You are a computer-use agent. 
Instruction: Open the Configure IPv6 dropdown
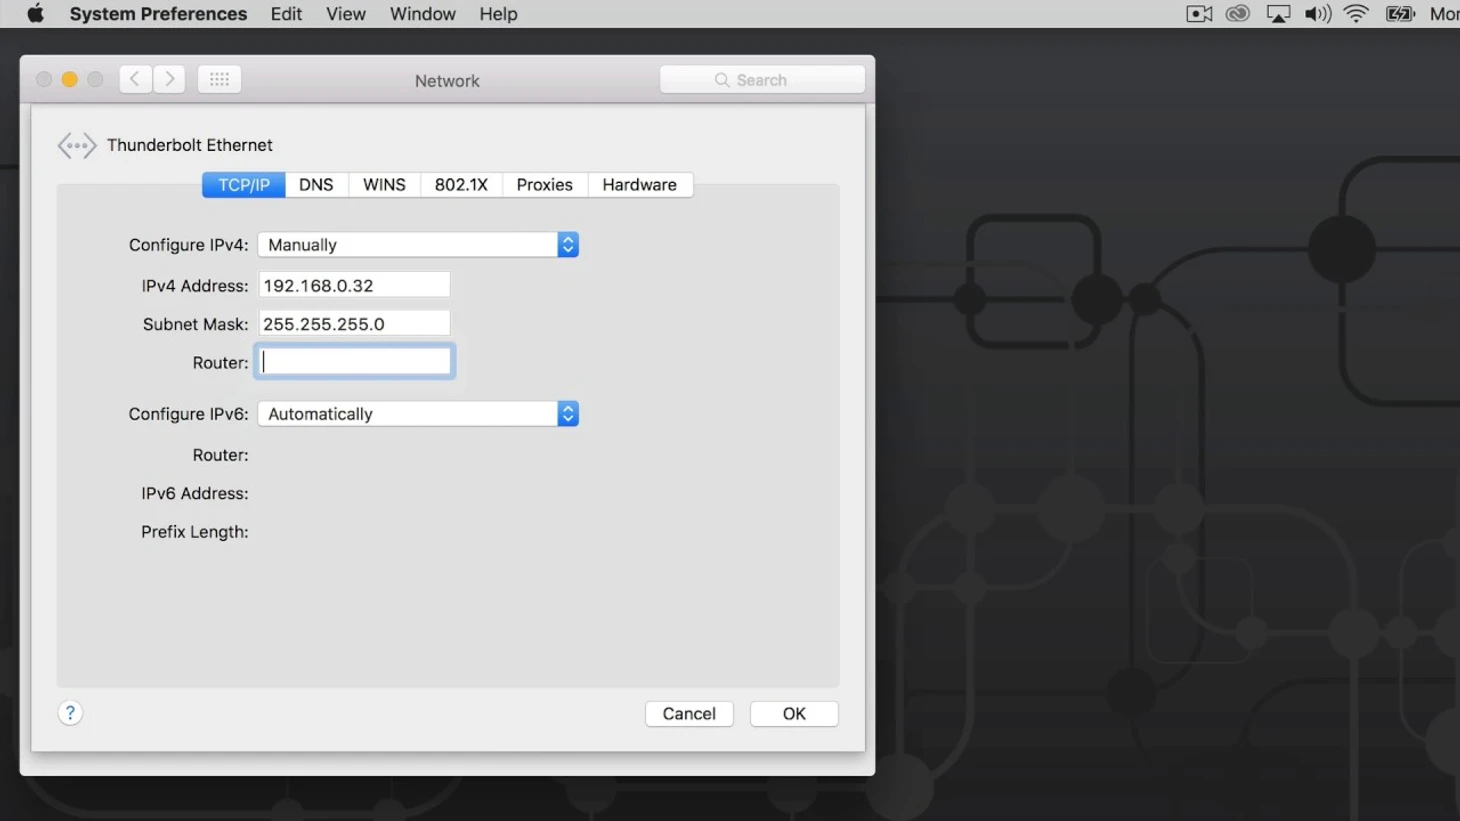point(418,414)
